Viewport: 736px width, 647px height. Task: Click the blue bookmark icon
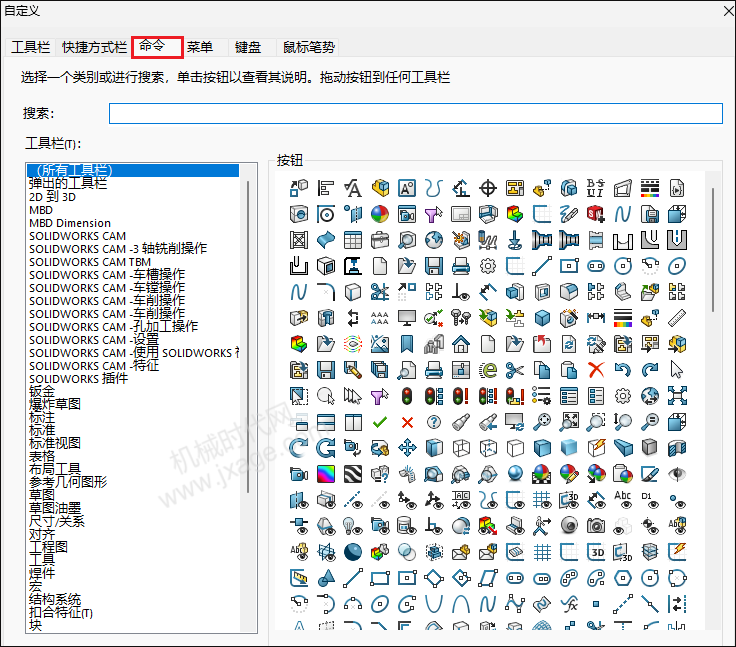pyautogui.click(x=406, y=344)
